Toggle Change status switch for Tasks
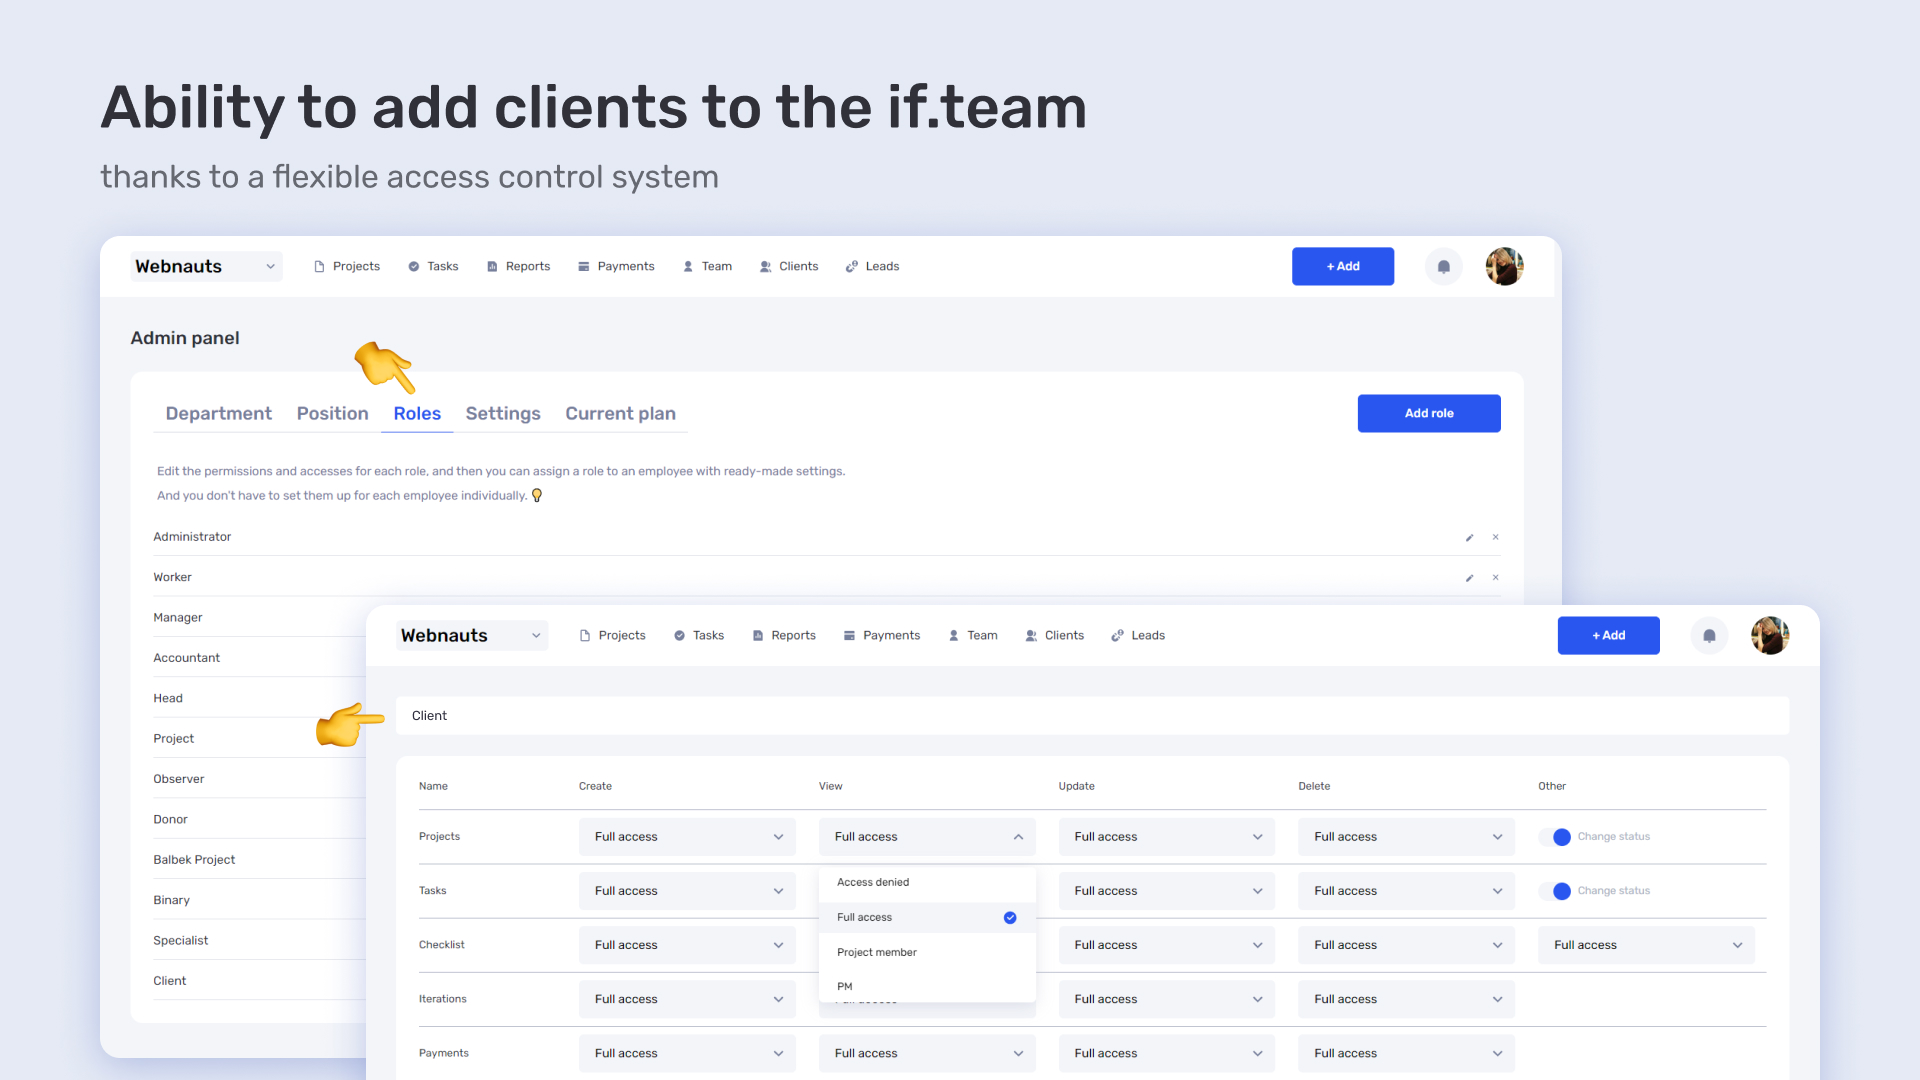 coord(1555,891)
